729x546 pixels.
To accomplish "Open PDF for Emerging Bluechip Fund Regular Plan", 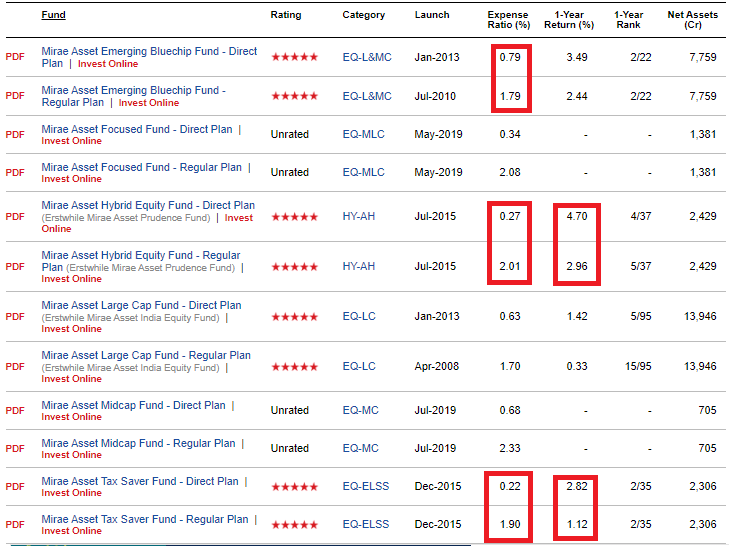I will point(15,96).
